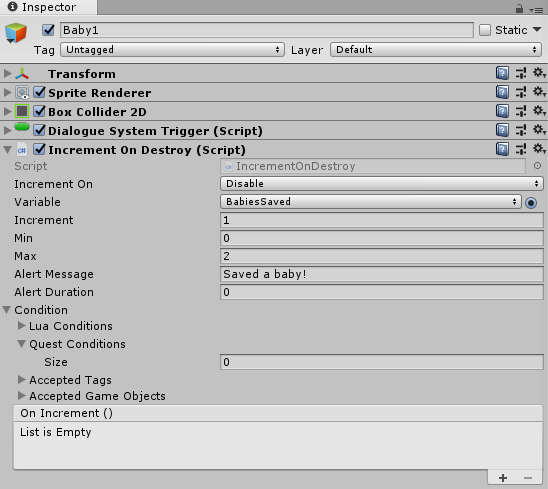This screenshot has width=548, height=489.
Task: Add a new On Increment event listener
Action: (x=503, y=478)
